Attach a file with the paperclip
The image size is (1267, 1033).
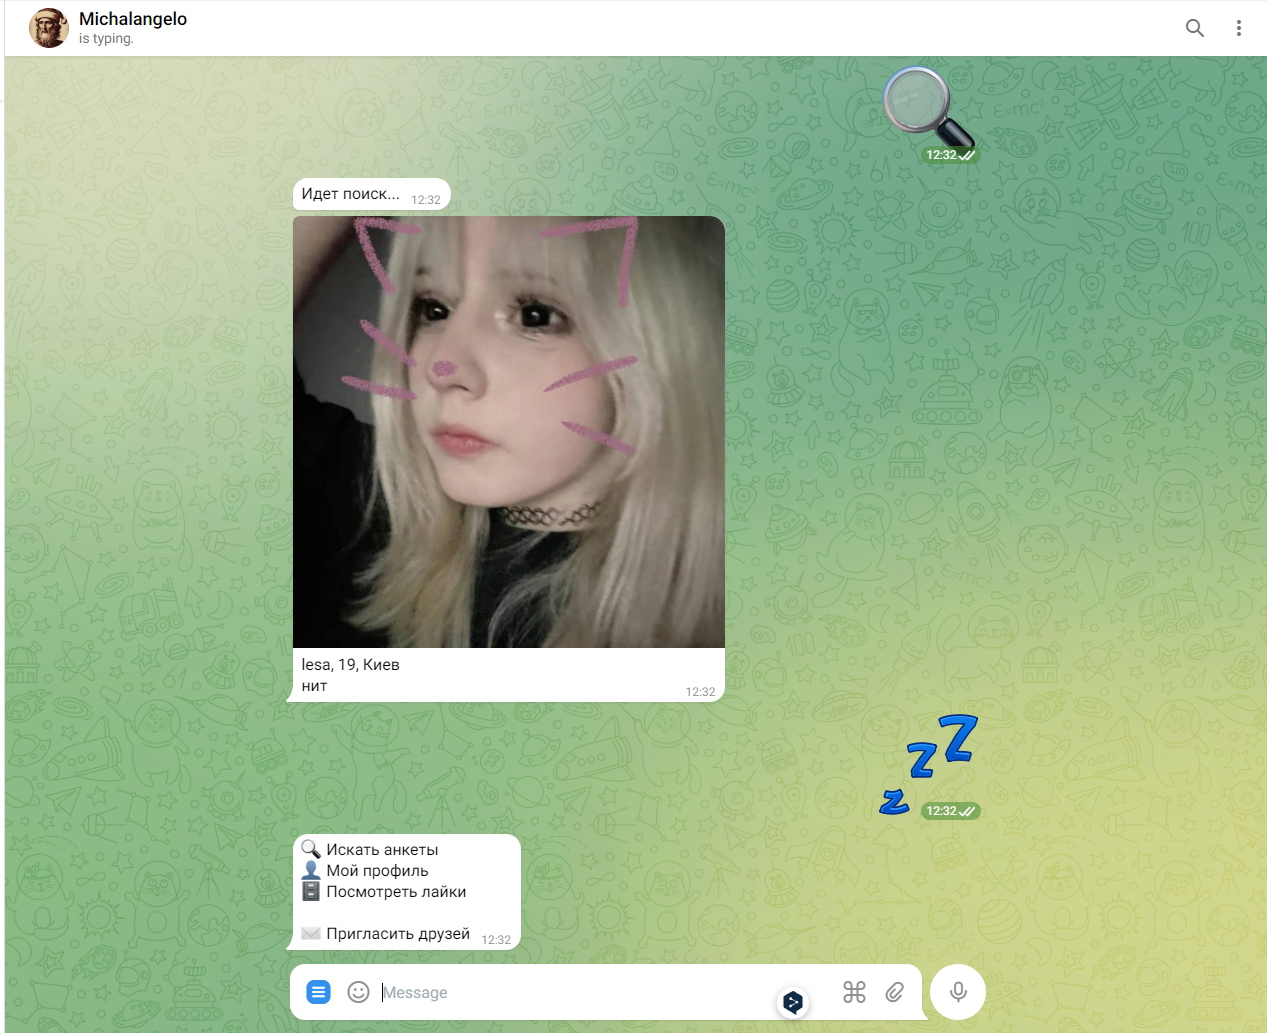click(895, 992)
